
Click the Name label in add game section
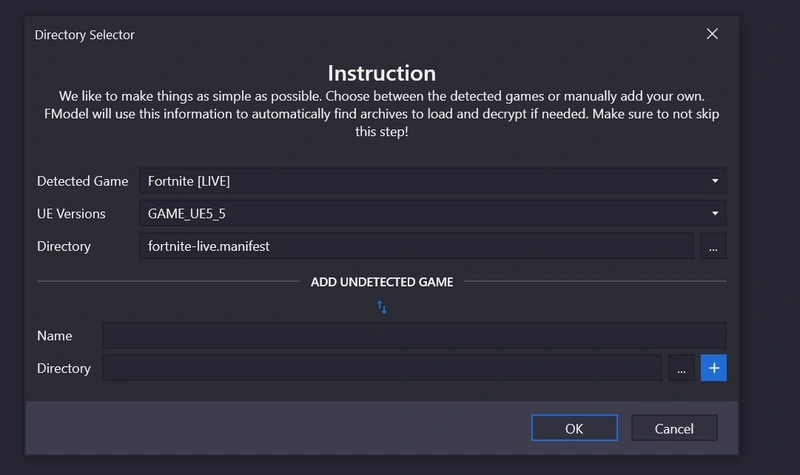coord(54,336)
